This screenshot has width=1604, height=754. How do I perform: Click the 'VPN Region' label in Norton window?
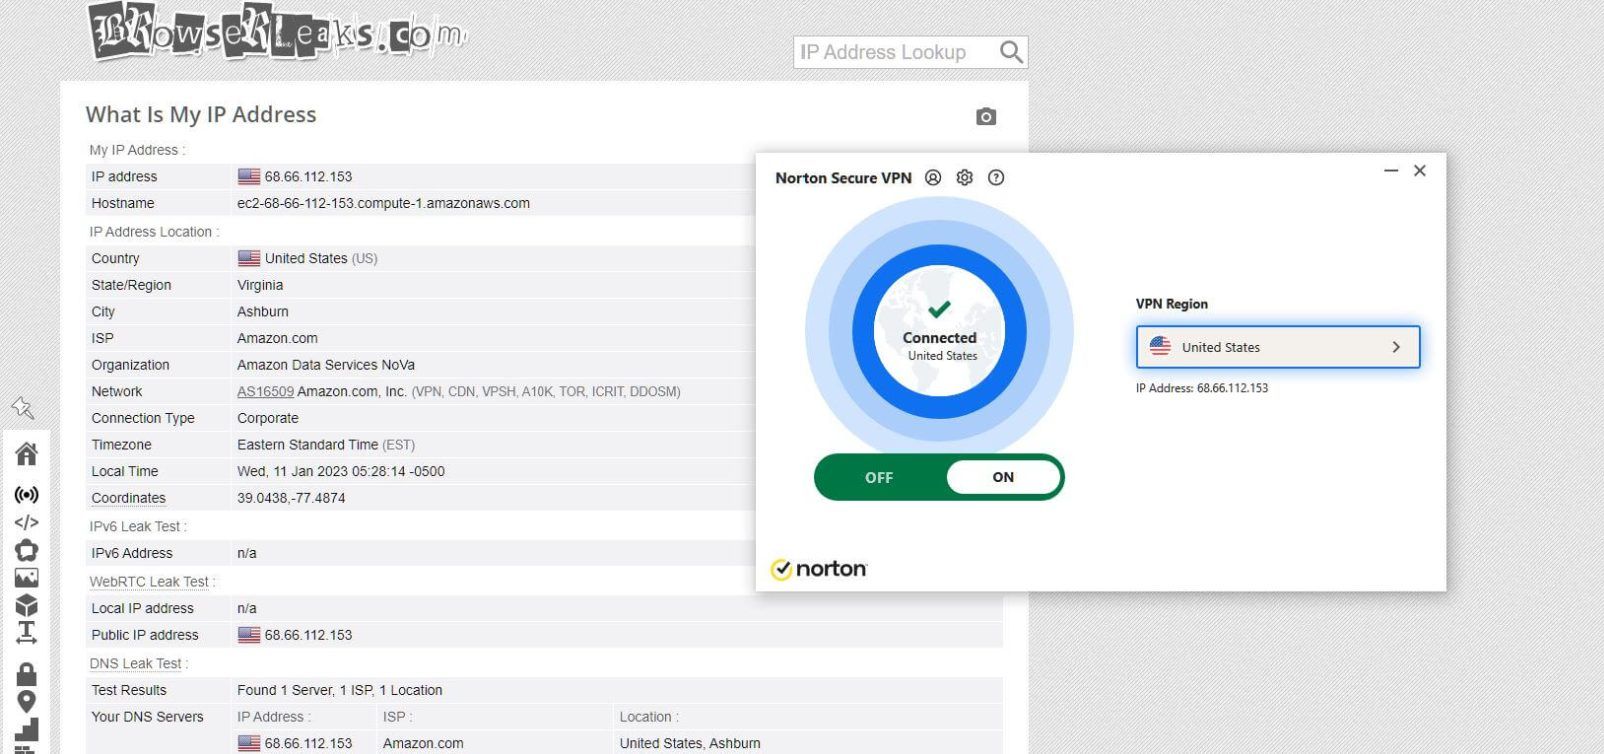click(1172, 304)
